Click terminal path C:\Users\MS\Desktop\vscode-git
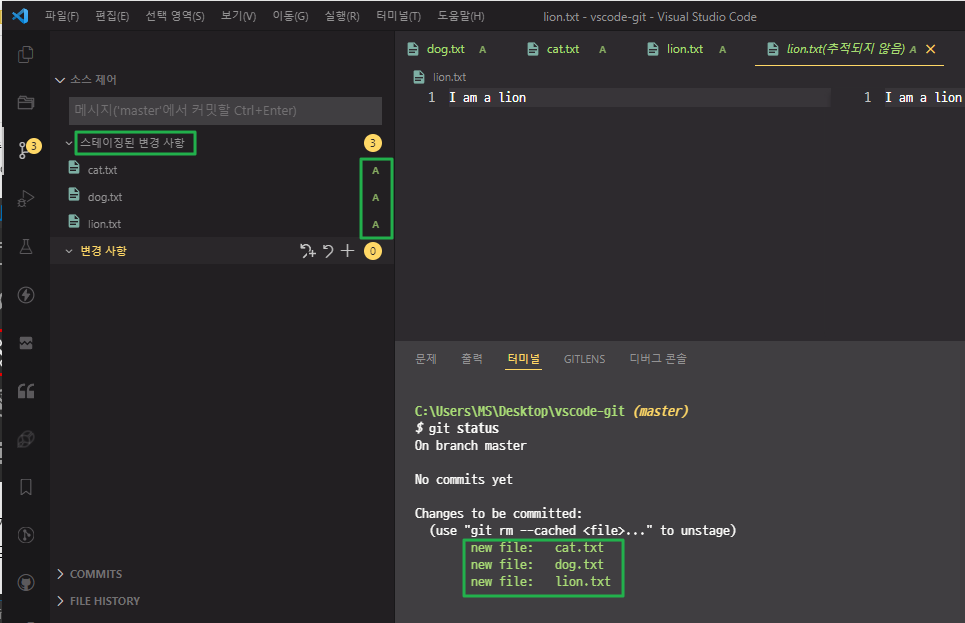The height and width of the screenshot is (623, 965). pos(519,411)
